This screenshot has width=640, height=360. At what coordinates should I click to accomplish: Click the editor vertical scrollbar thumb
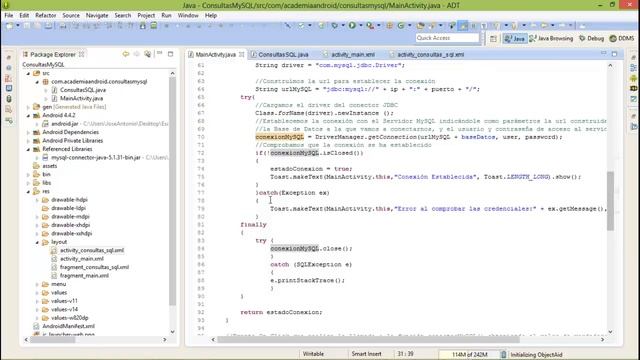click(610, 200)
